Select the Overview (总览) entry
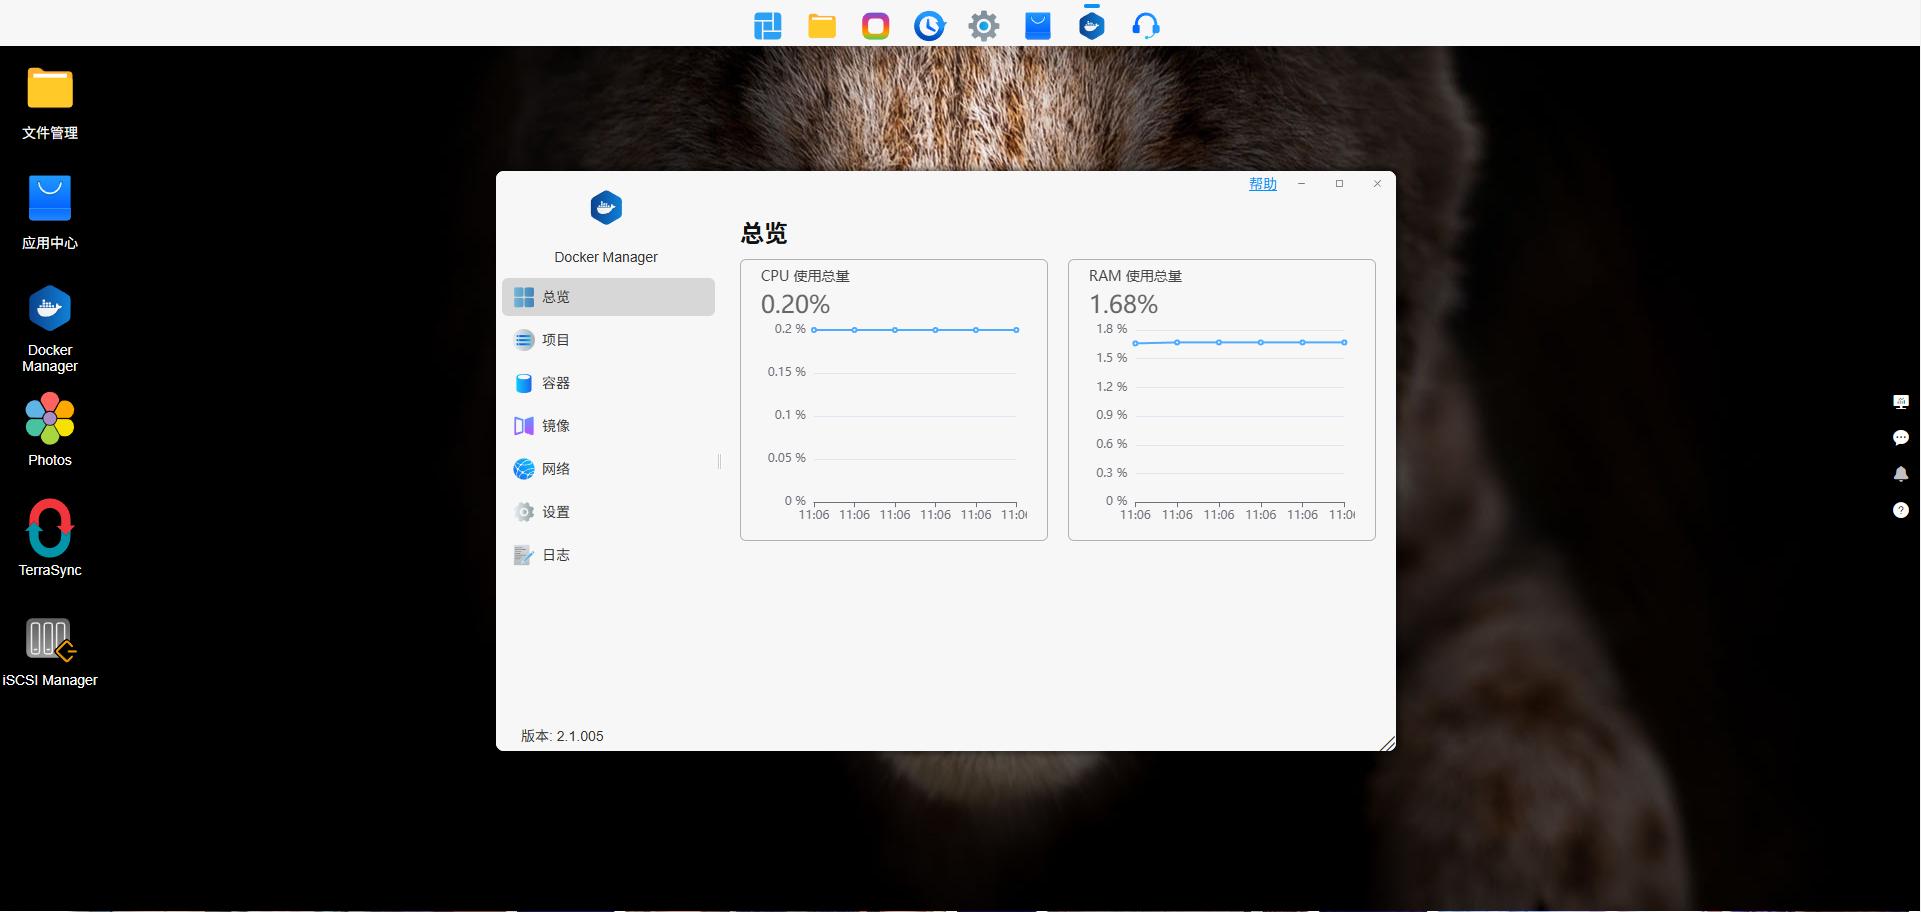This screenshot has width=1921, height=912. click(556, 296)
